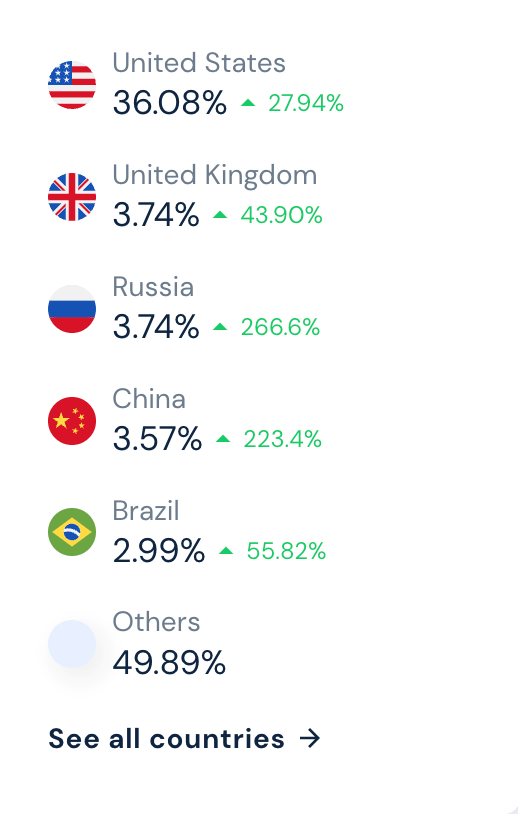This screenshot has width=518, height=814.
Task: Select the Russia country label
Action: tap(153, 287)
